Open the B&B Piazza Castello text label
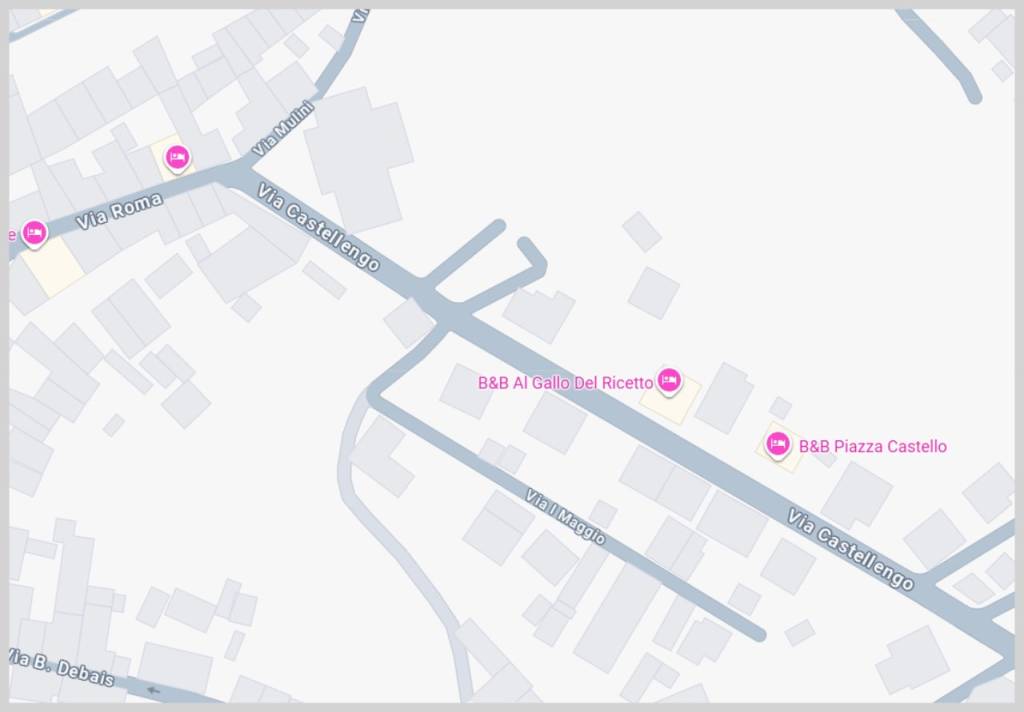The height and width of the screenshot is (712, 1024). tap(872, 446)
